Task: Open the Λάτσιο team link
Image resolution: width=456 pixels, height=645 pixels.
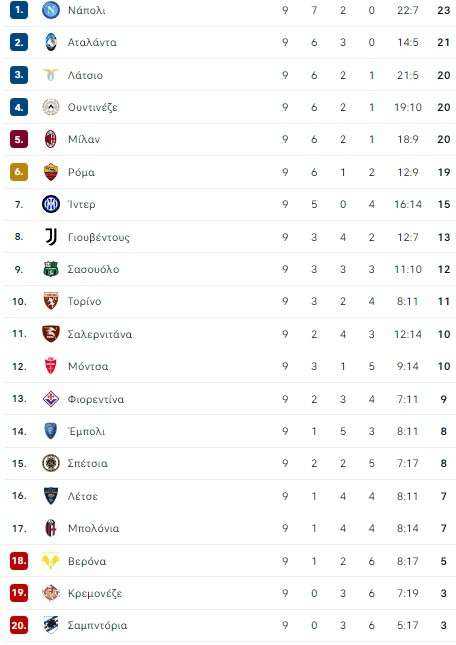Action: [x=85, y=75]
